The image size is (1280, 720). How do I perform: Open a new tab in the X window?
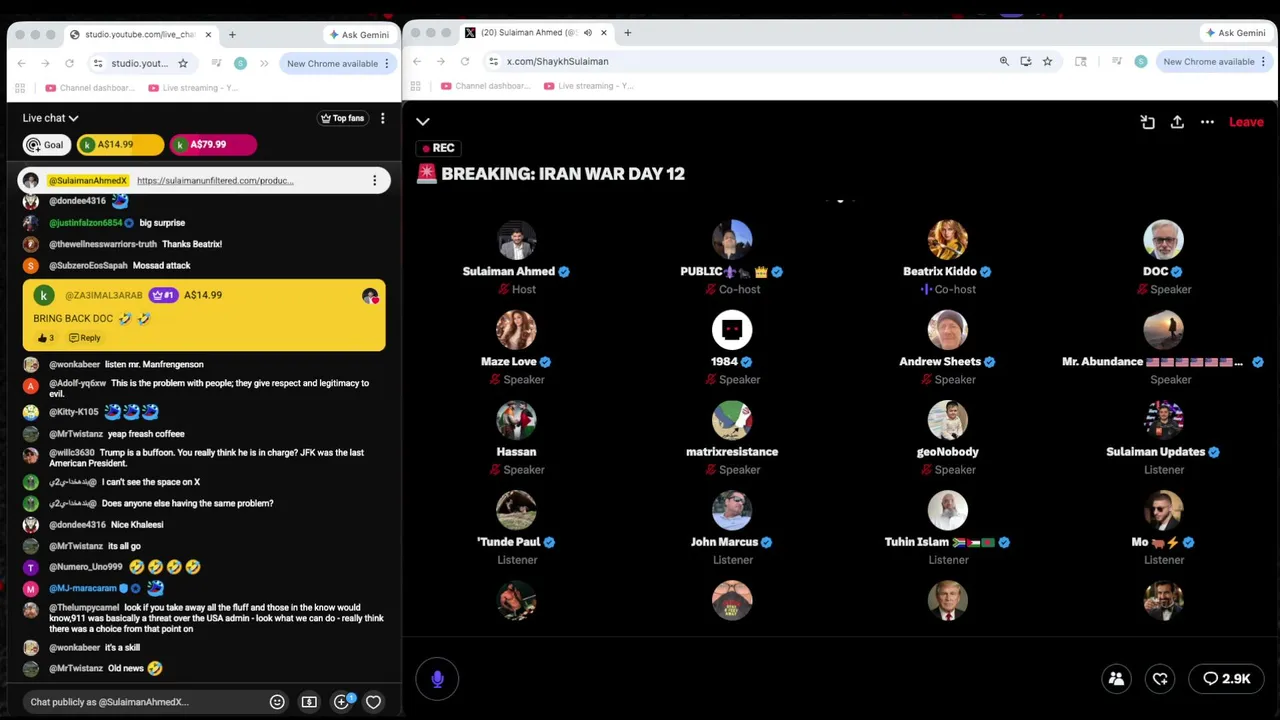[628, 32]
